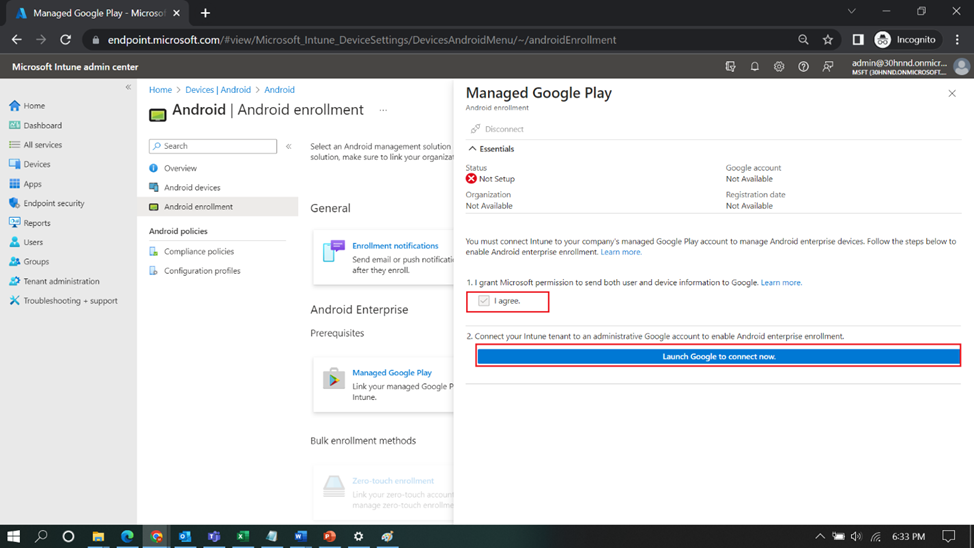Screen dimensions: 974x548
Task: Open Windows Start menu
Action: [x=13, y=536]
